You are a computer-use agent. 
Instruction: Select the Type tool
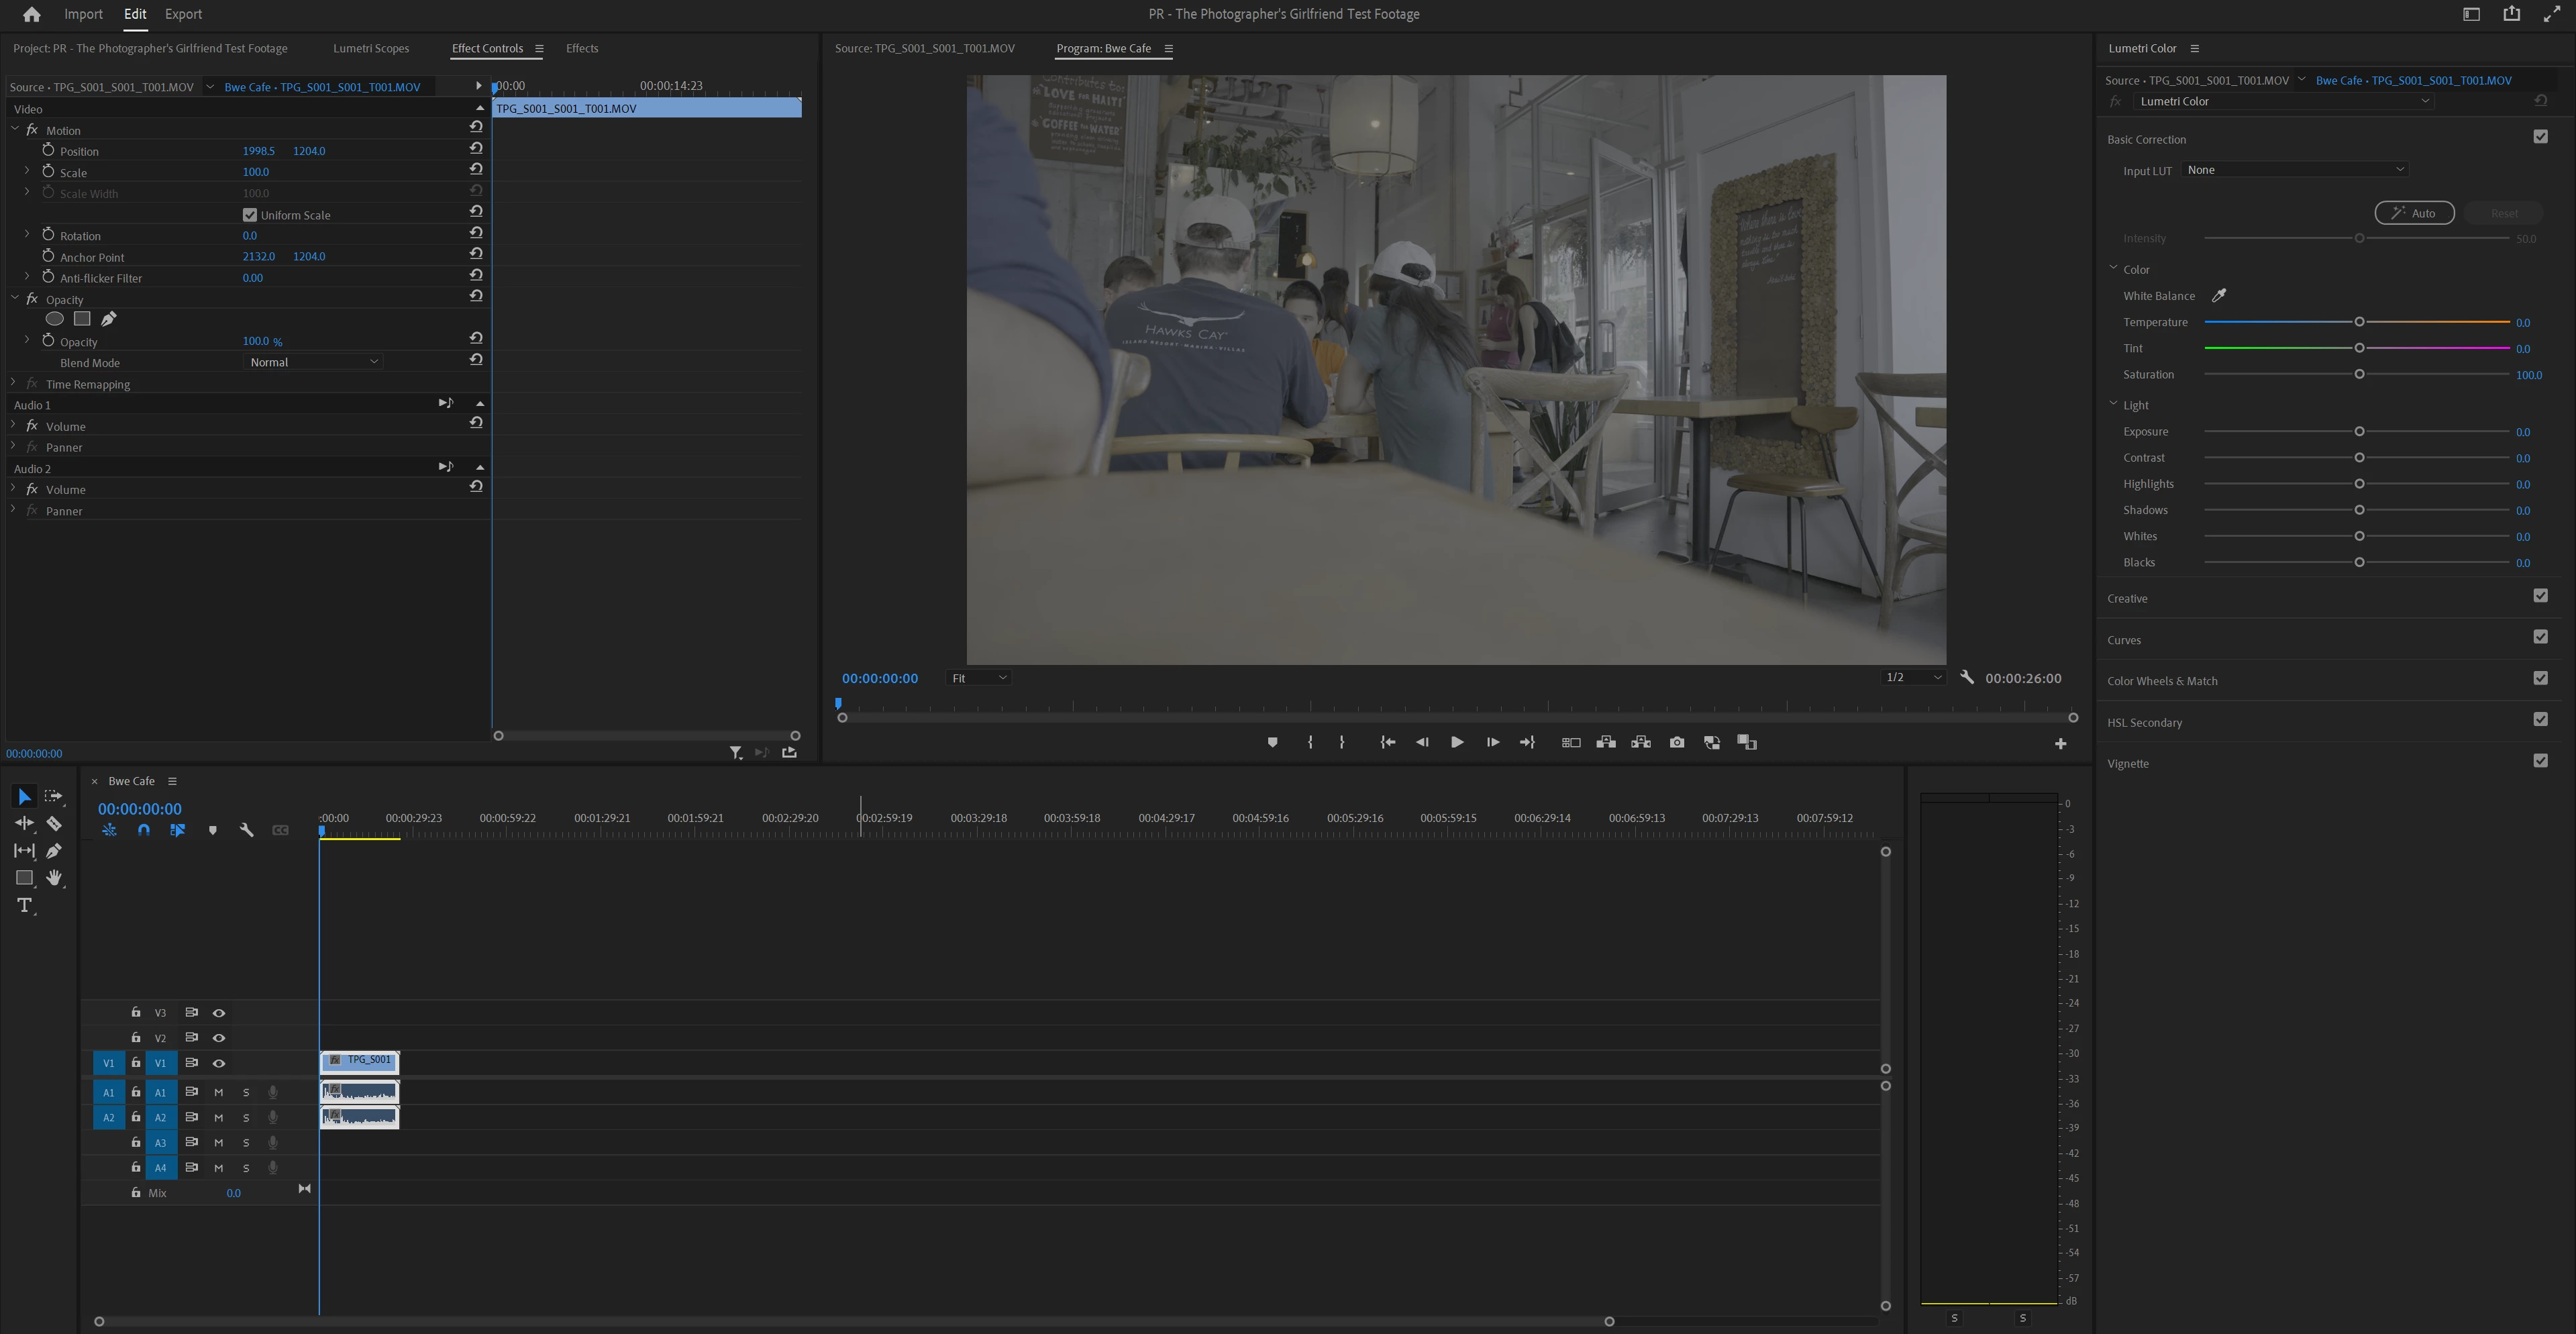(x=25, y=905)
